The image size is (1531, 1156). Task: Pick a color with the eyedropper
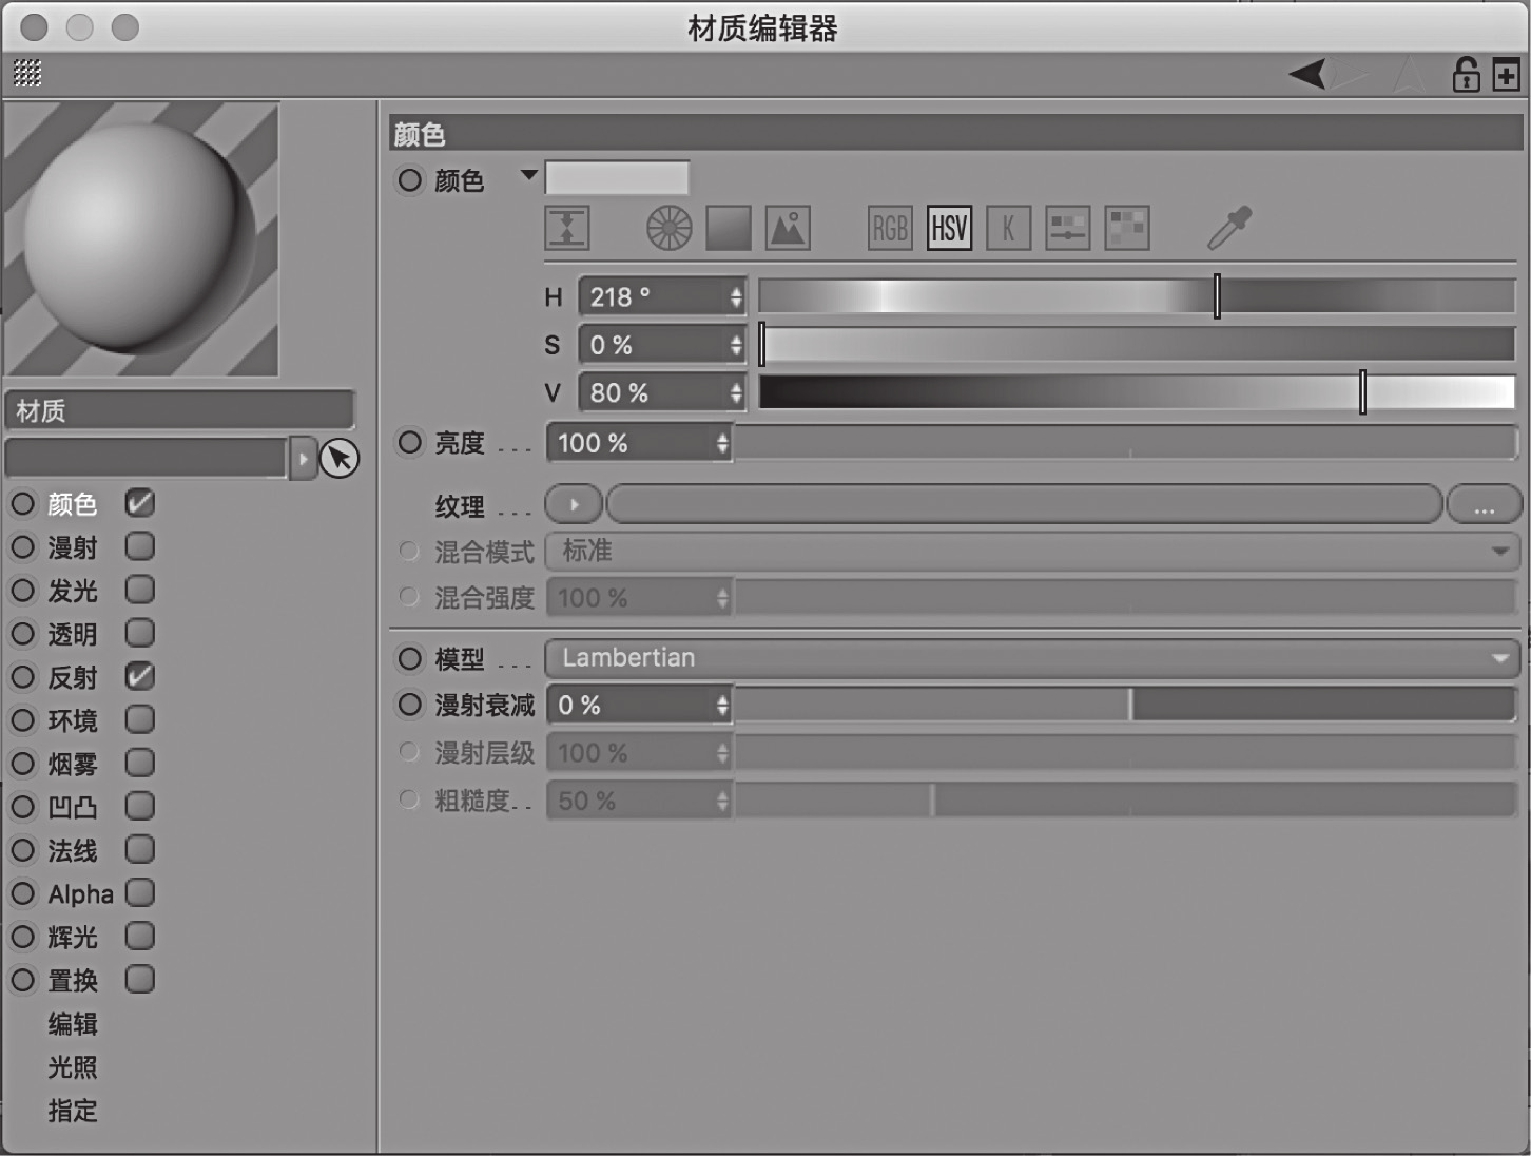pyautogui.click(x=1229, y=228)
